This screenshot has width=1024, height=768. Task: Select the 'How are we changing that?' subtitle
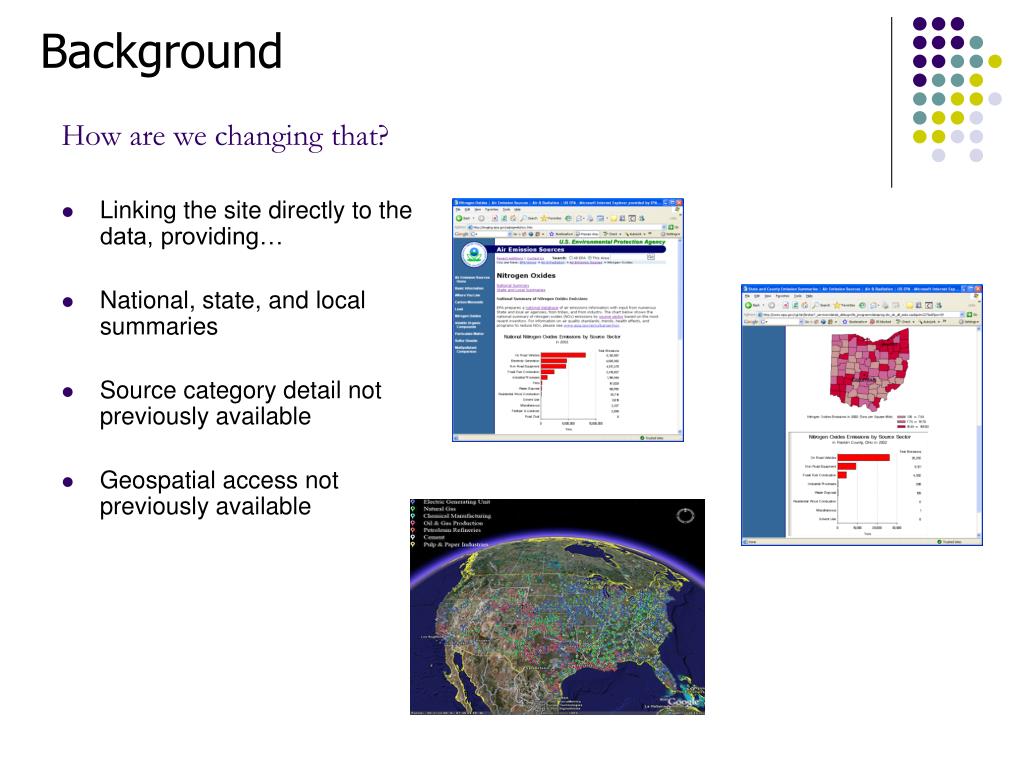(x=225, y=136)
